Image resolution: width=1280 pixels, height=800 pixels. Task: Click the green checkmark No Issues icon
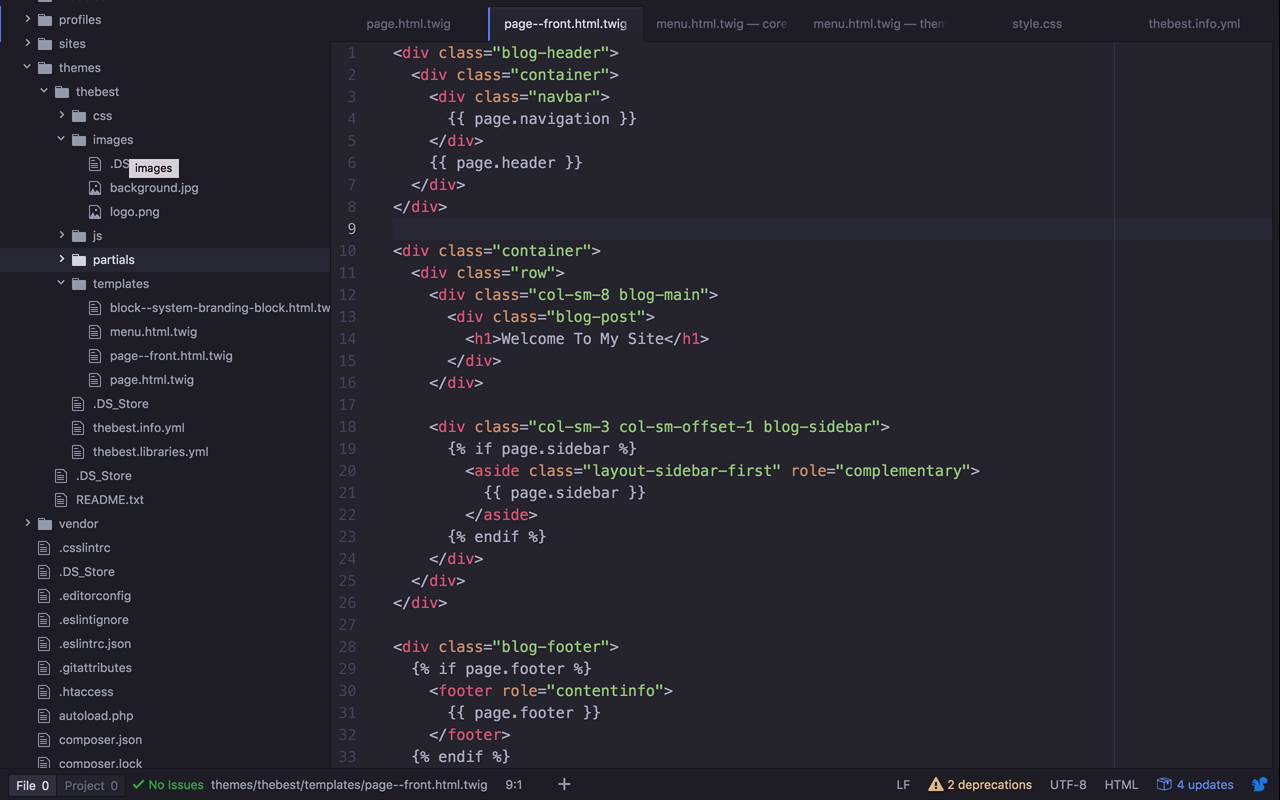[x=138, y=785]
